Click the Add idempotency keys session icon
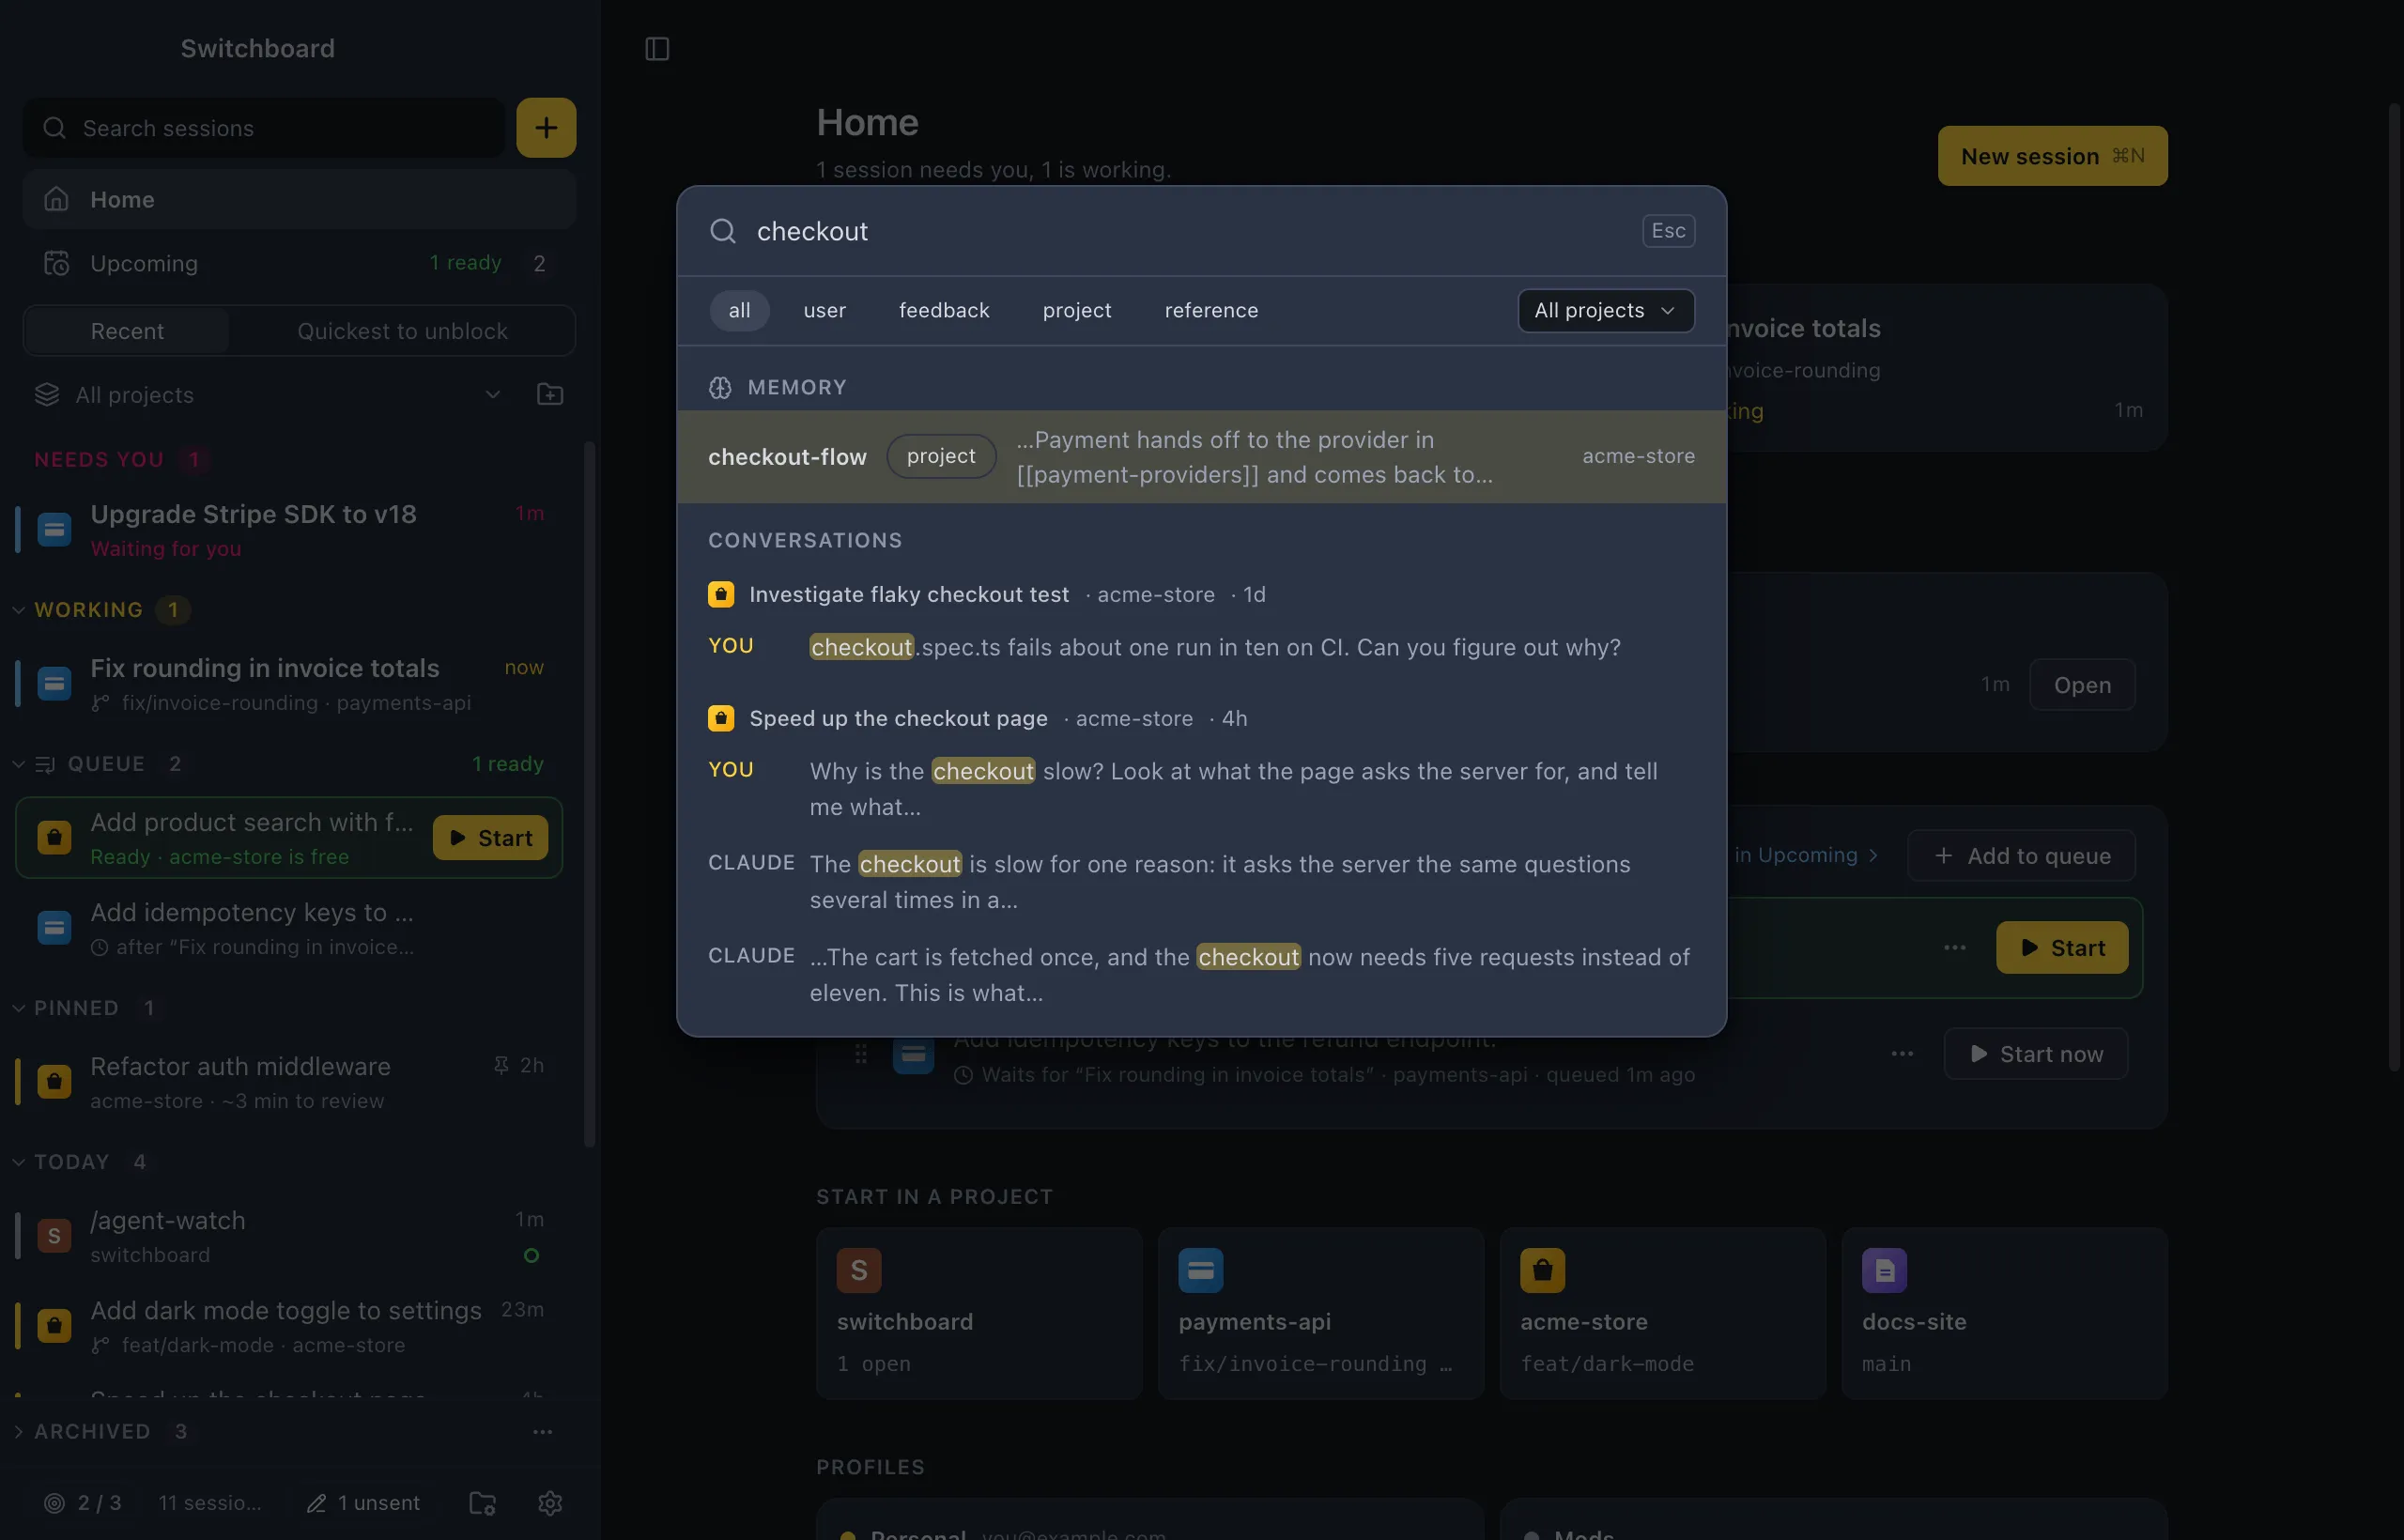Image resolution: width=2404 pixels, height=1540 pixels. click(x=54, y=927)
